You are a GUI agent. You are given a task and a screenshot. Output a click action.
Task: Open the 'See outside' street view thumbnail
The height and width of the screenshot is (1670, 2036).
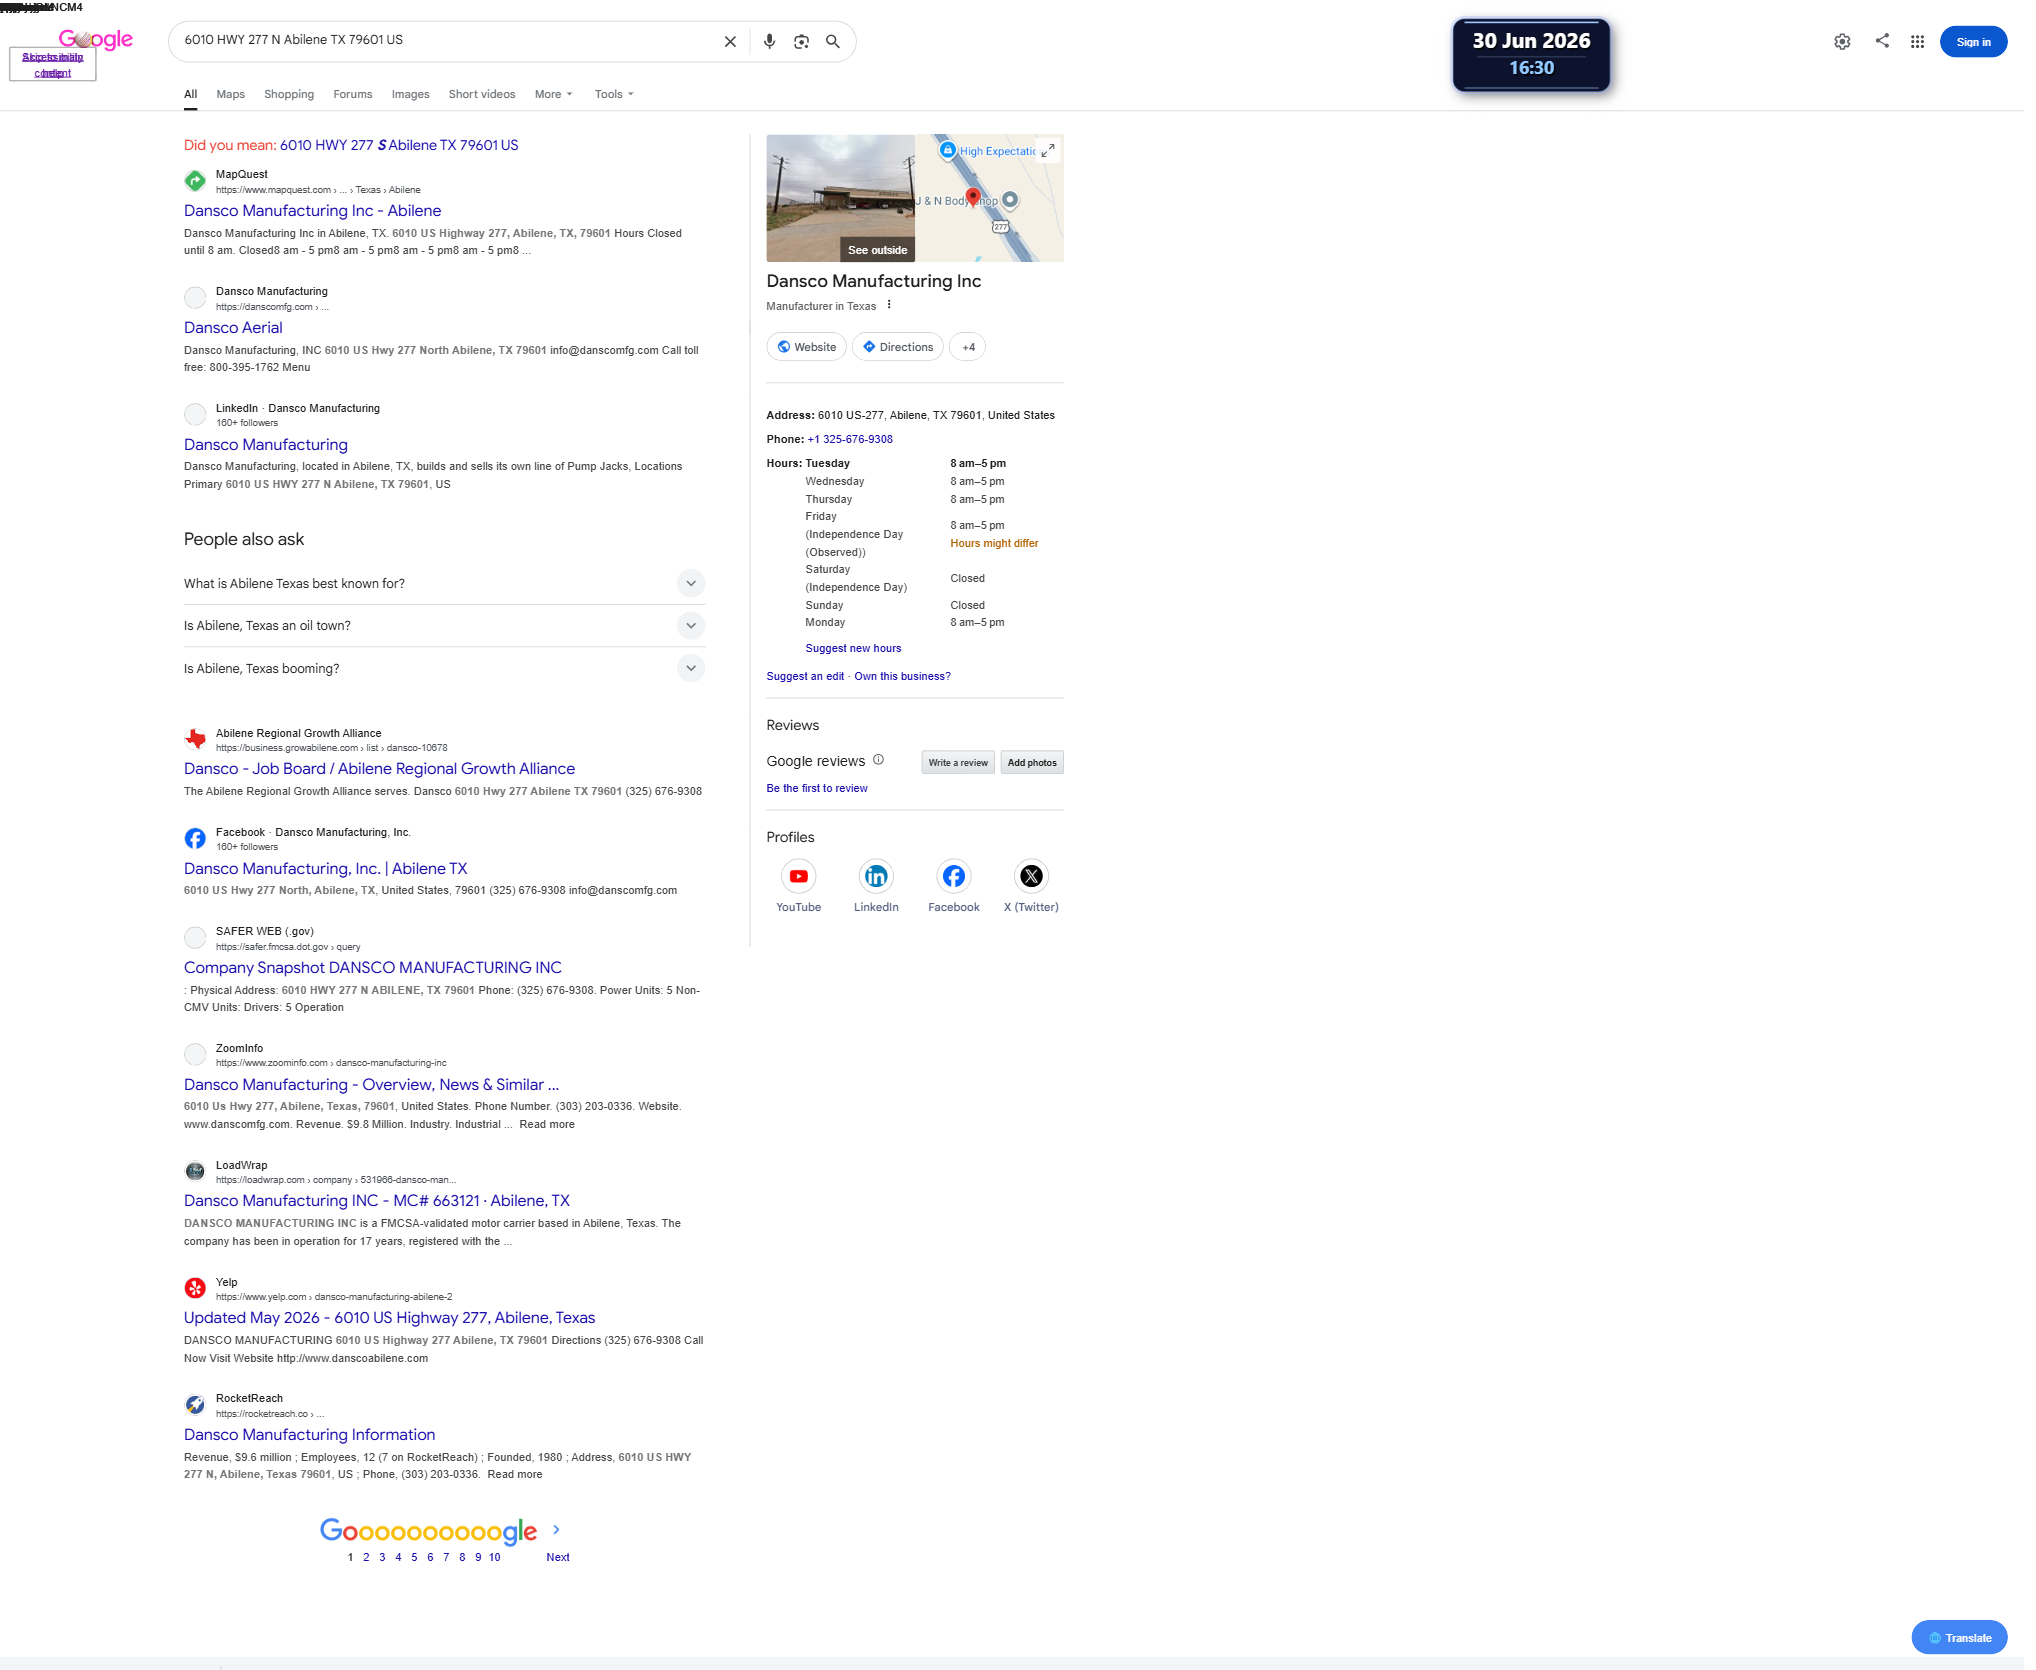coord(840,198)
